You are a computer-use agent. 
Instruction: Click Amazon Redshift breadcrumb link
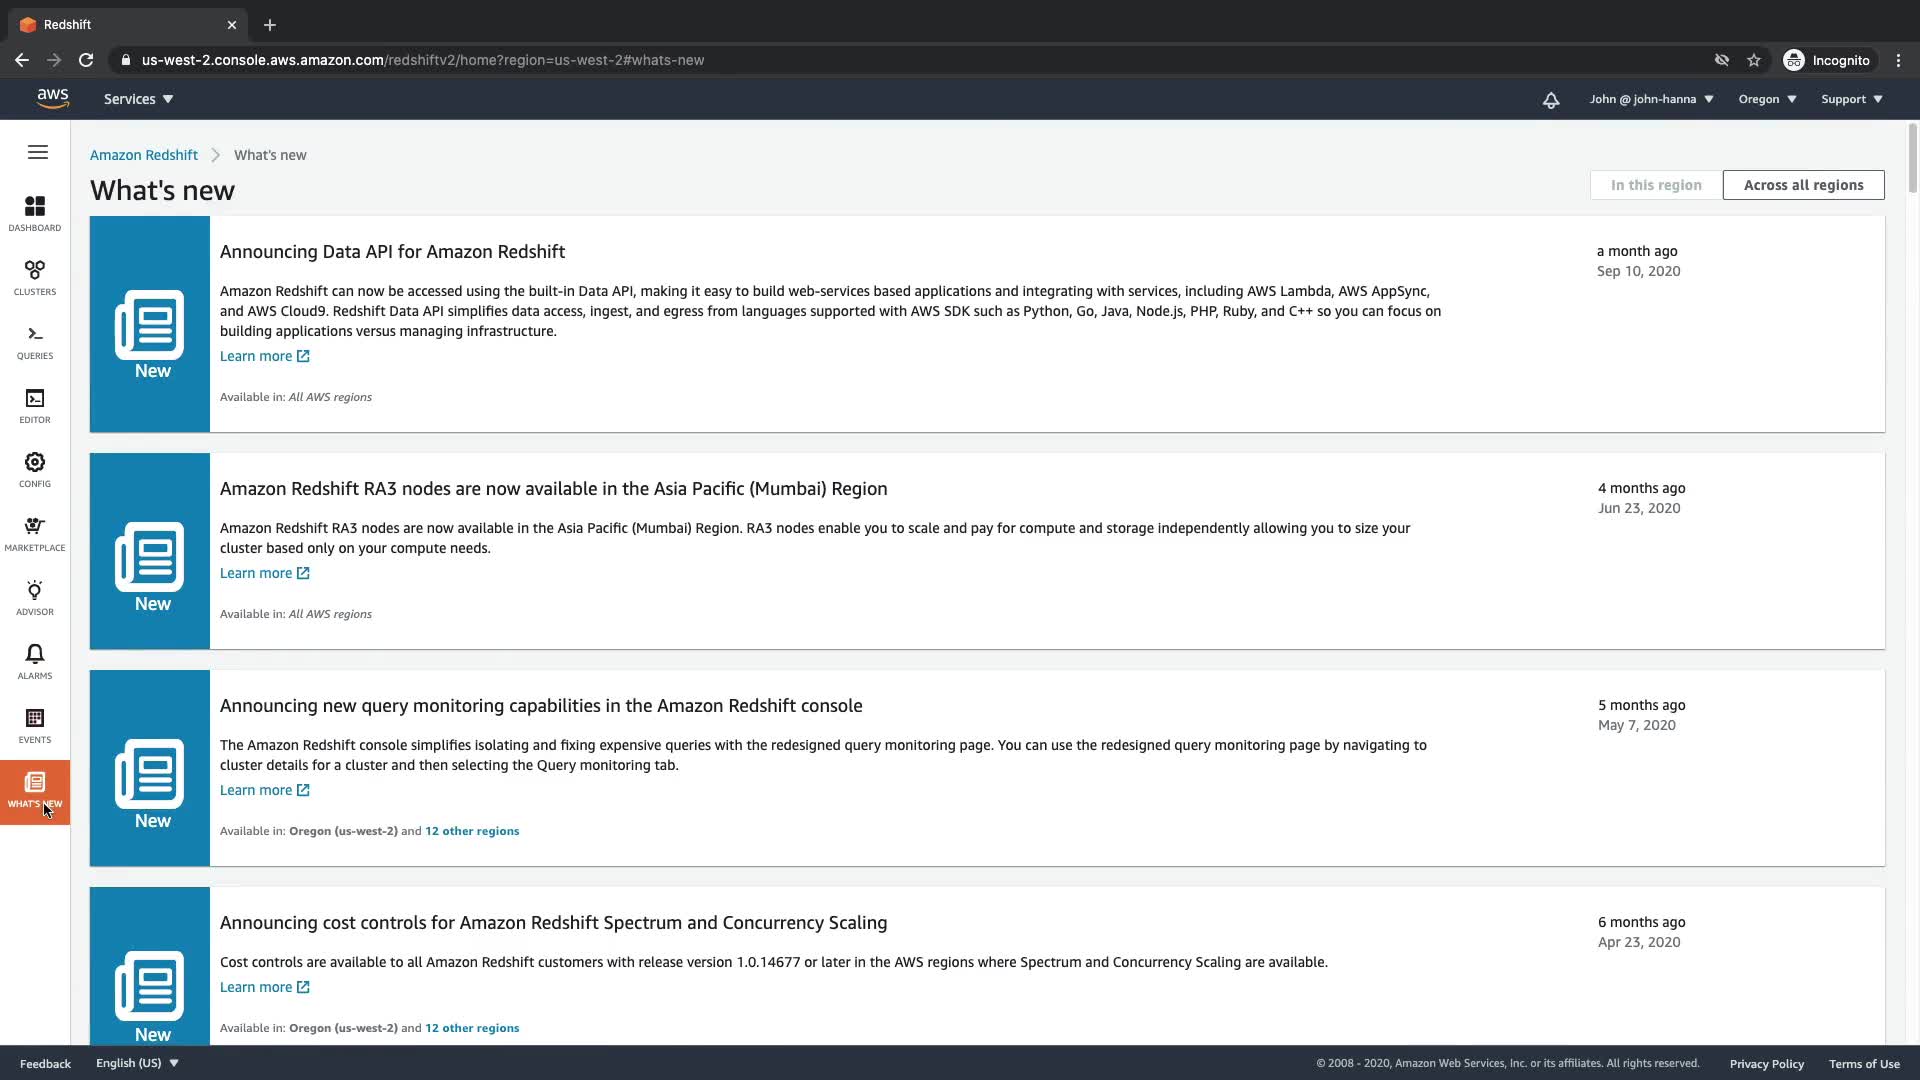point(144,155)
